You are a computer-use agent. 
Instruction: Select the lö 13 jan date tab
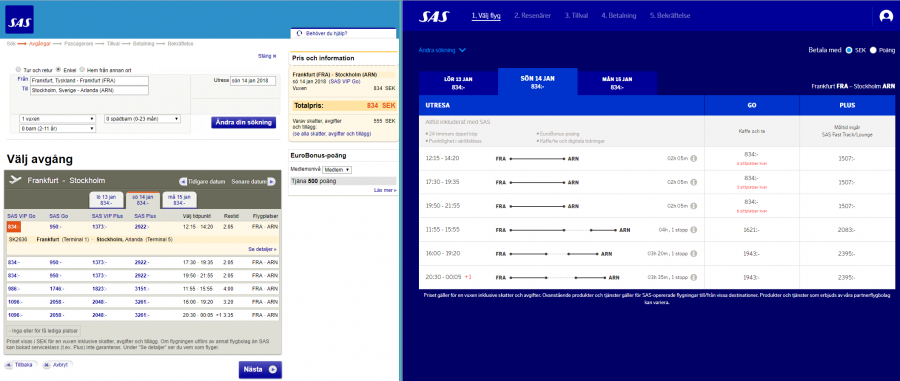click(x=107, y=199)
